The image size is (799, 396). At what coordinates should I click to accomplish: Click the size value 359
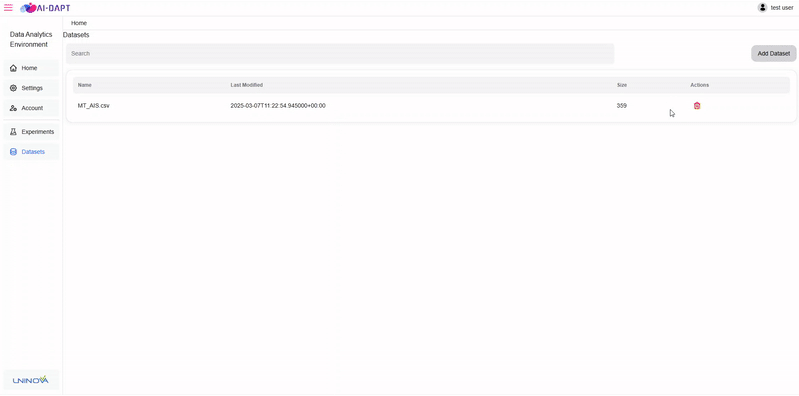coord(622,105)
